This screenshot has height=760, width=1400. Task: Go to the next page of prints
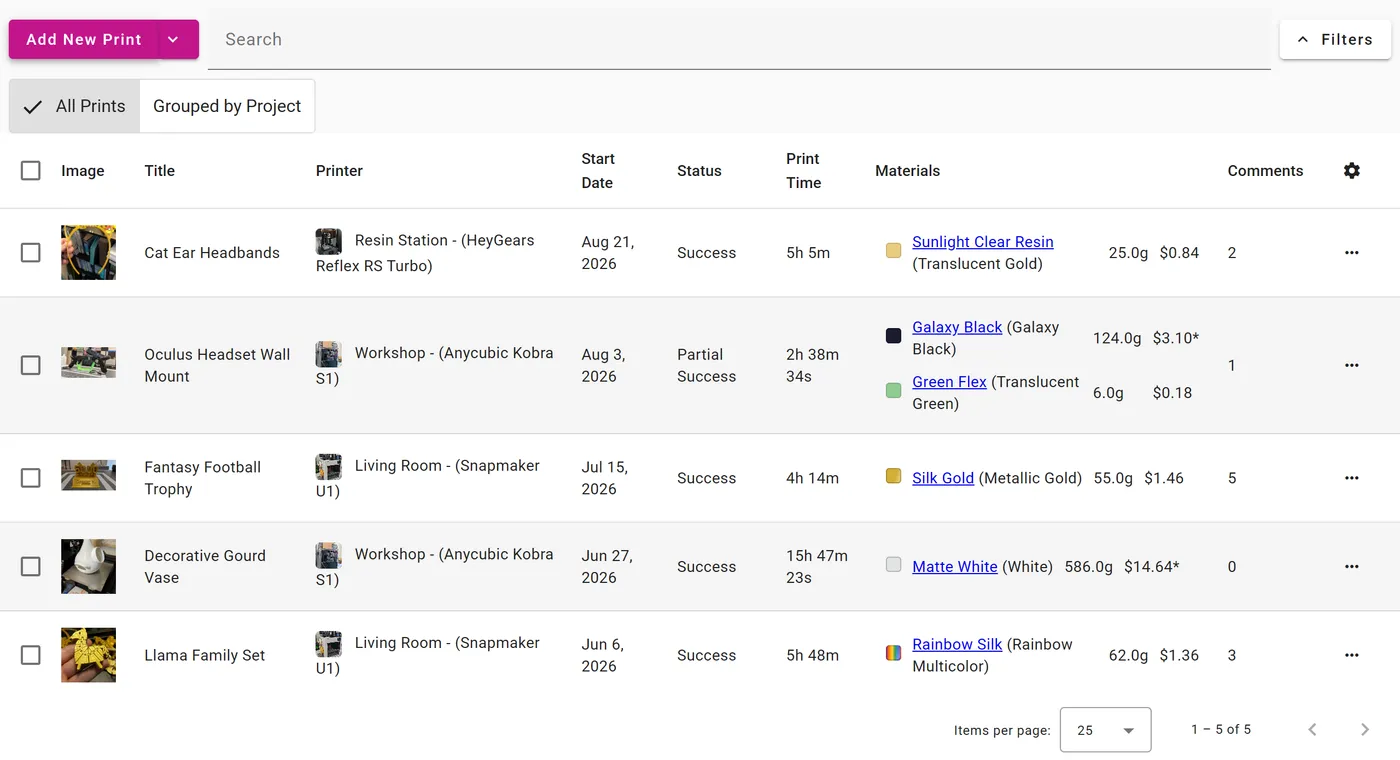[1365, 730]
